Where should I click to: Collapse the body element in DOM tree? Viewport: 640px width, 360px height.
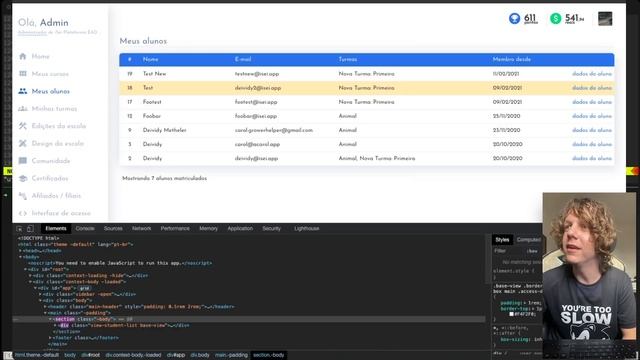click(x=20, y=257)
